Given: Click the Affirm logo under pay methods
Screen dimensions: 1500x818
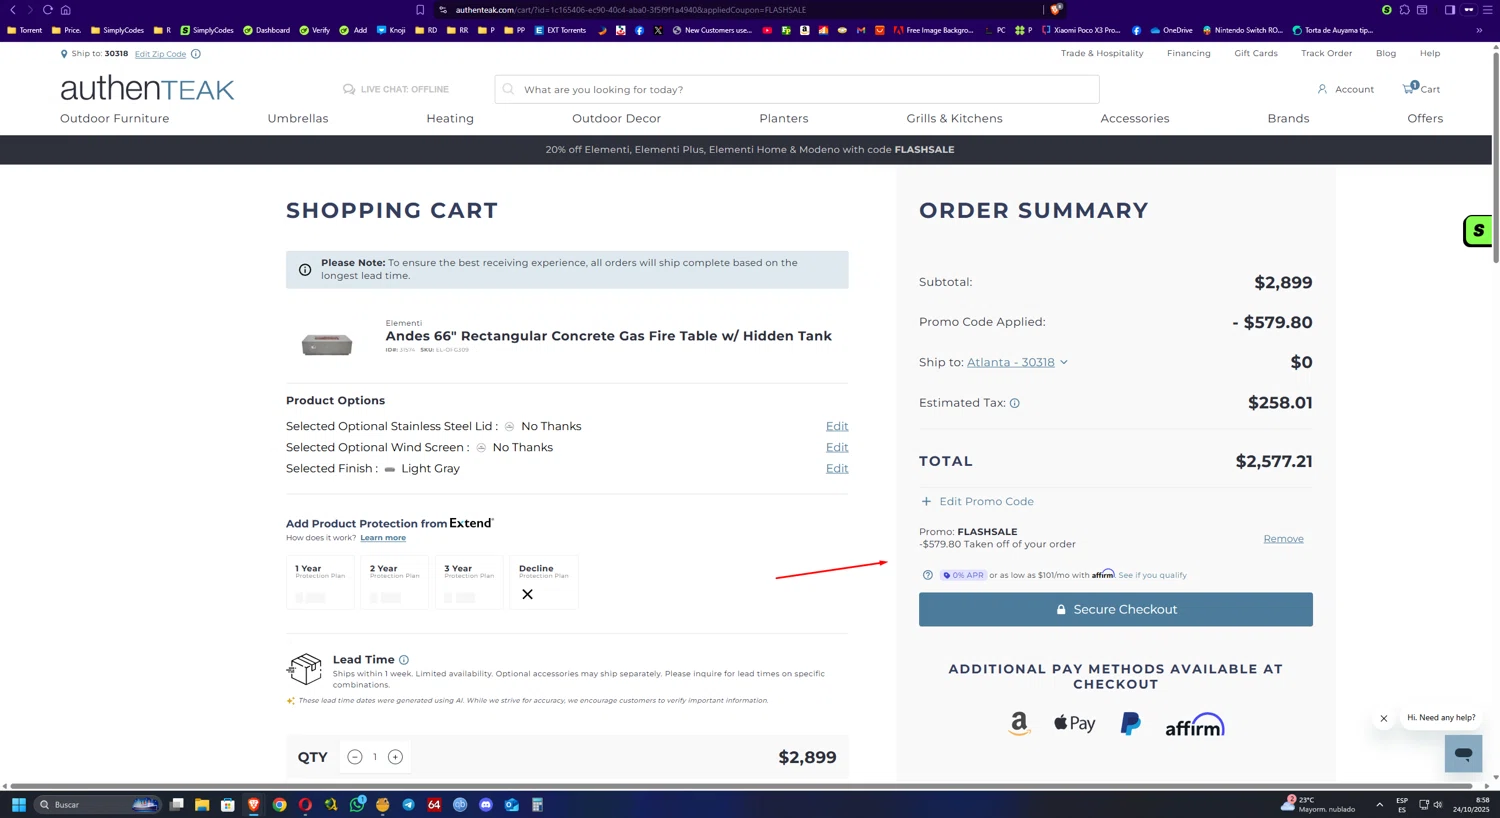Looking at the screenshot, I should point(1195,725).
